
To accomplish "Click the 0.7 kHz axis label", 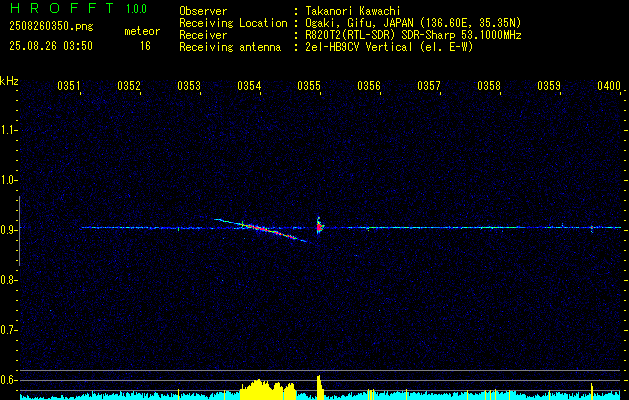I will coord(8,330).
